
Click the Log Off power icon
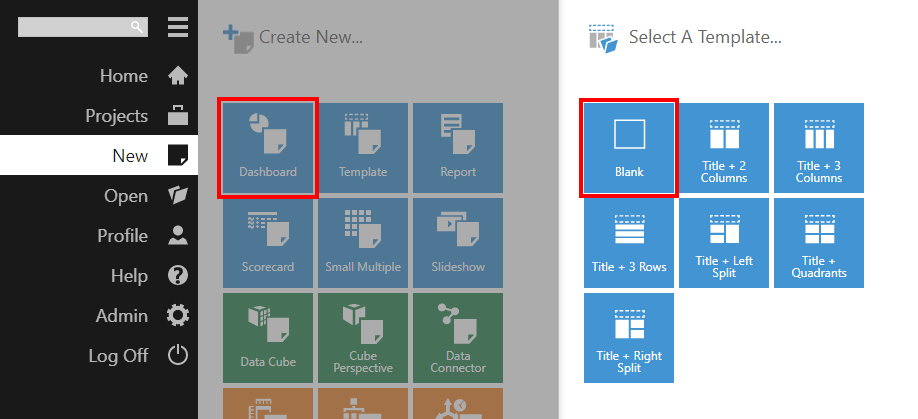tap(178, 356)
